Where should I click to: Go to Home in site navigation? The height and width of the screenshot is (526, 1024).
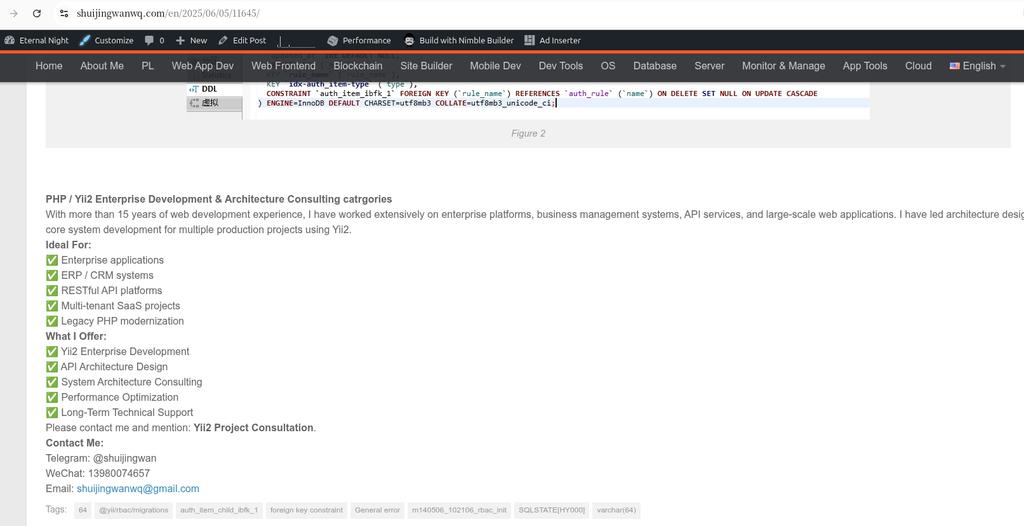49,66
